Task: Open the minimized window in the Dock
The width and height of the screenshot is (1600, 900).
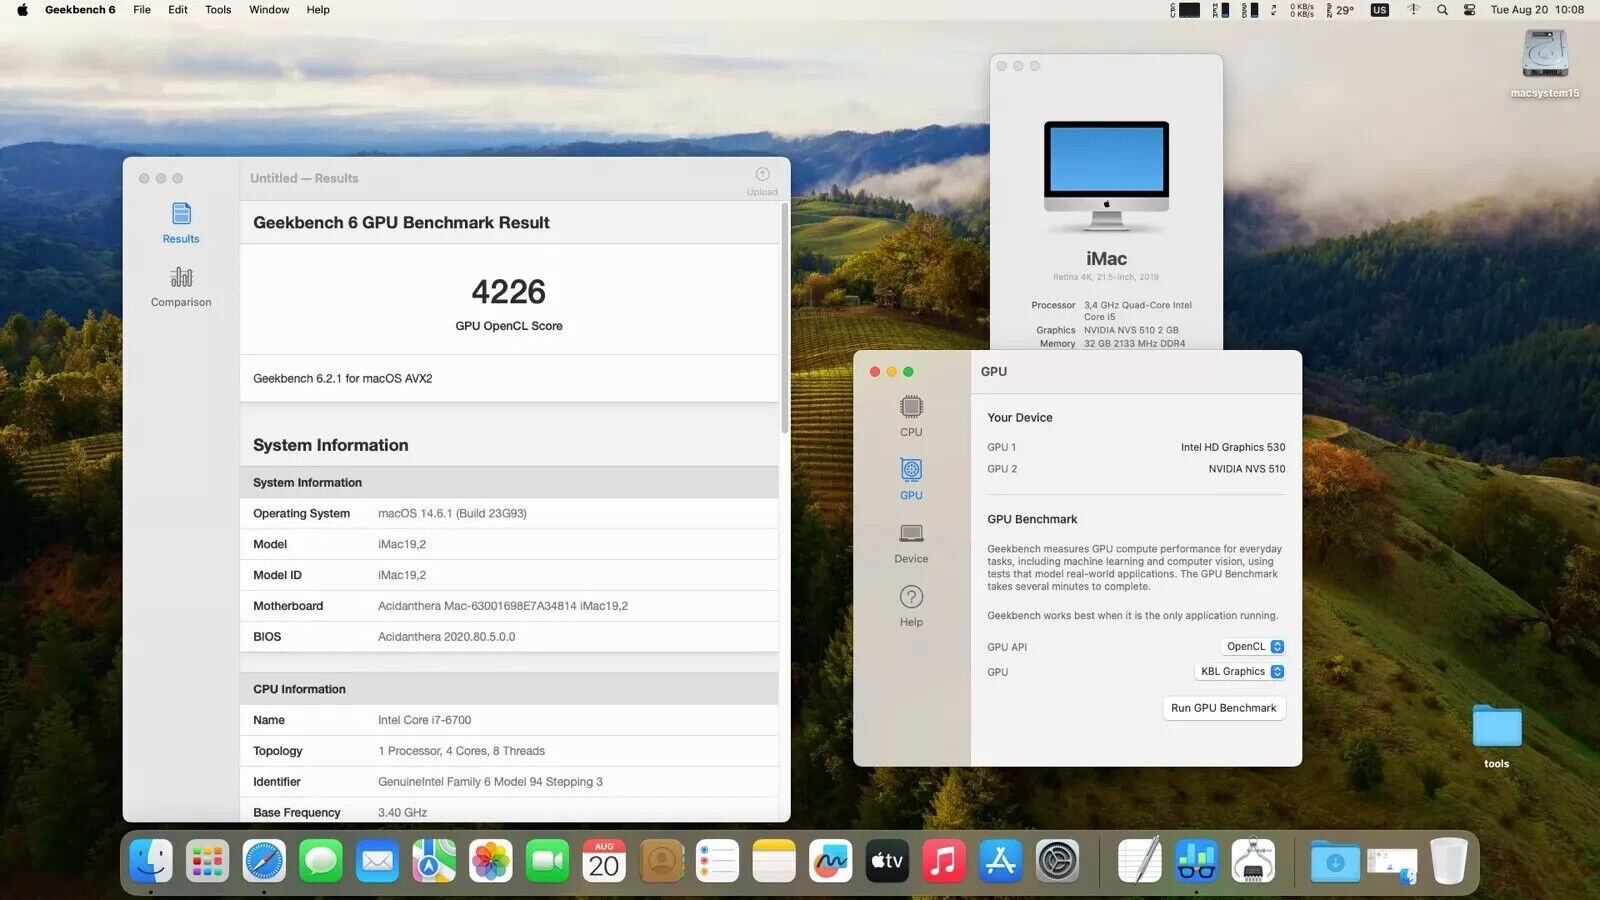Action: click(1392, 864)
